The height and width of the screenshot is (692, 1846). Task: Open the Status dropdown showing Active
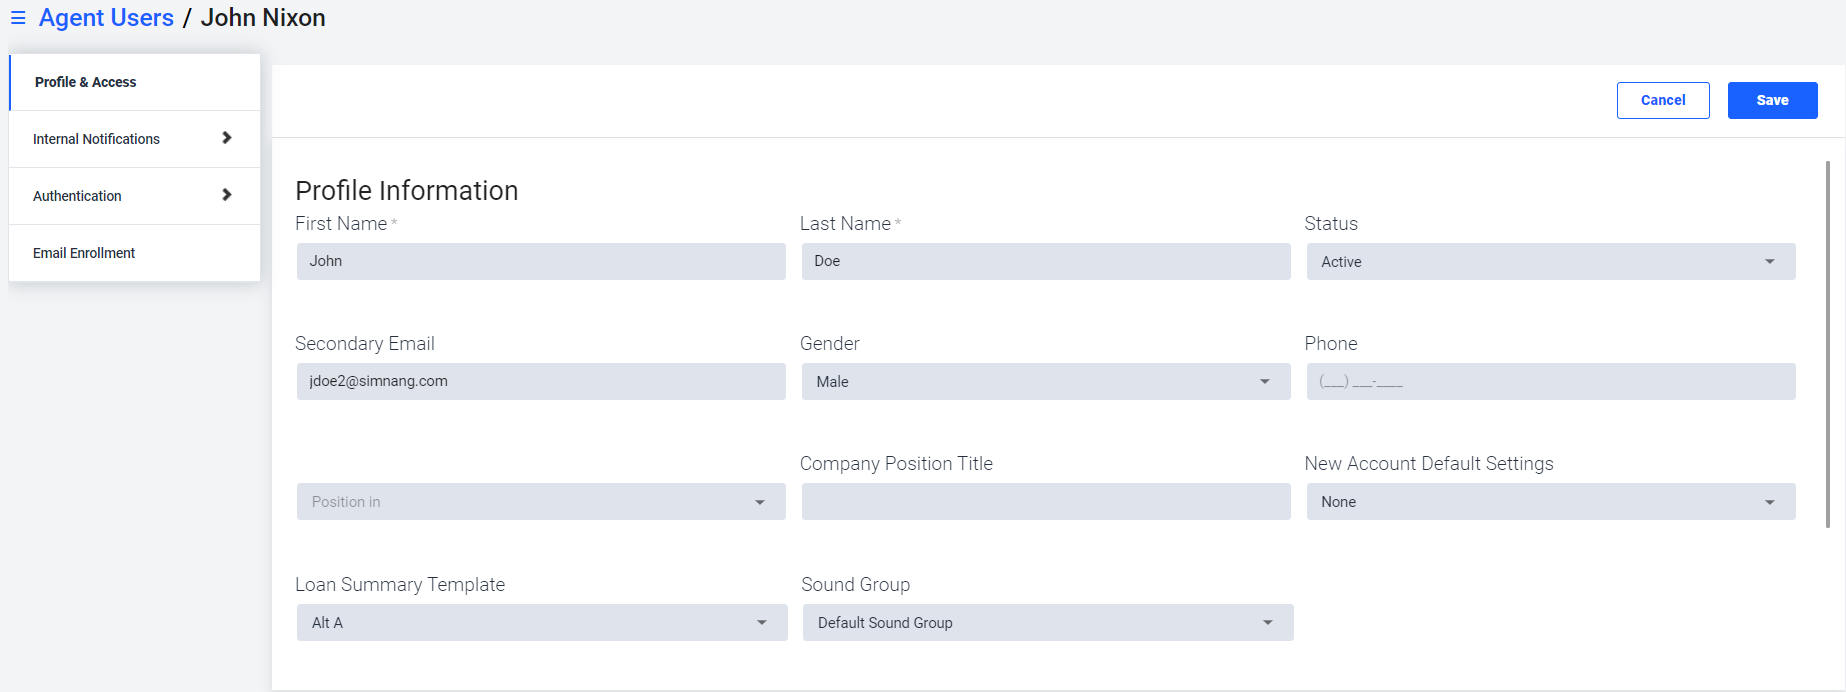click(1551, 261)
